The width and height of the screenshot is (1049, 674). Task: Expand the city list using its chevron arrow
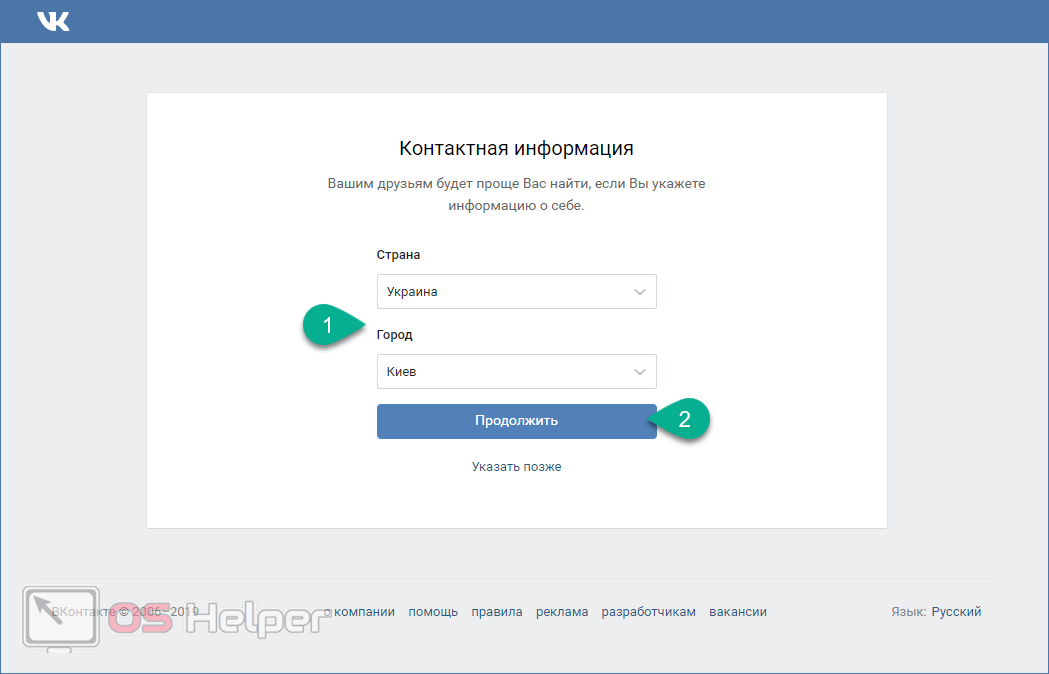coord(640,372)
